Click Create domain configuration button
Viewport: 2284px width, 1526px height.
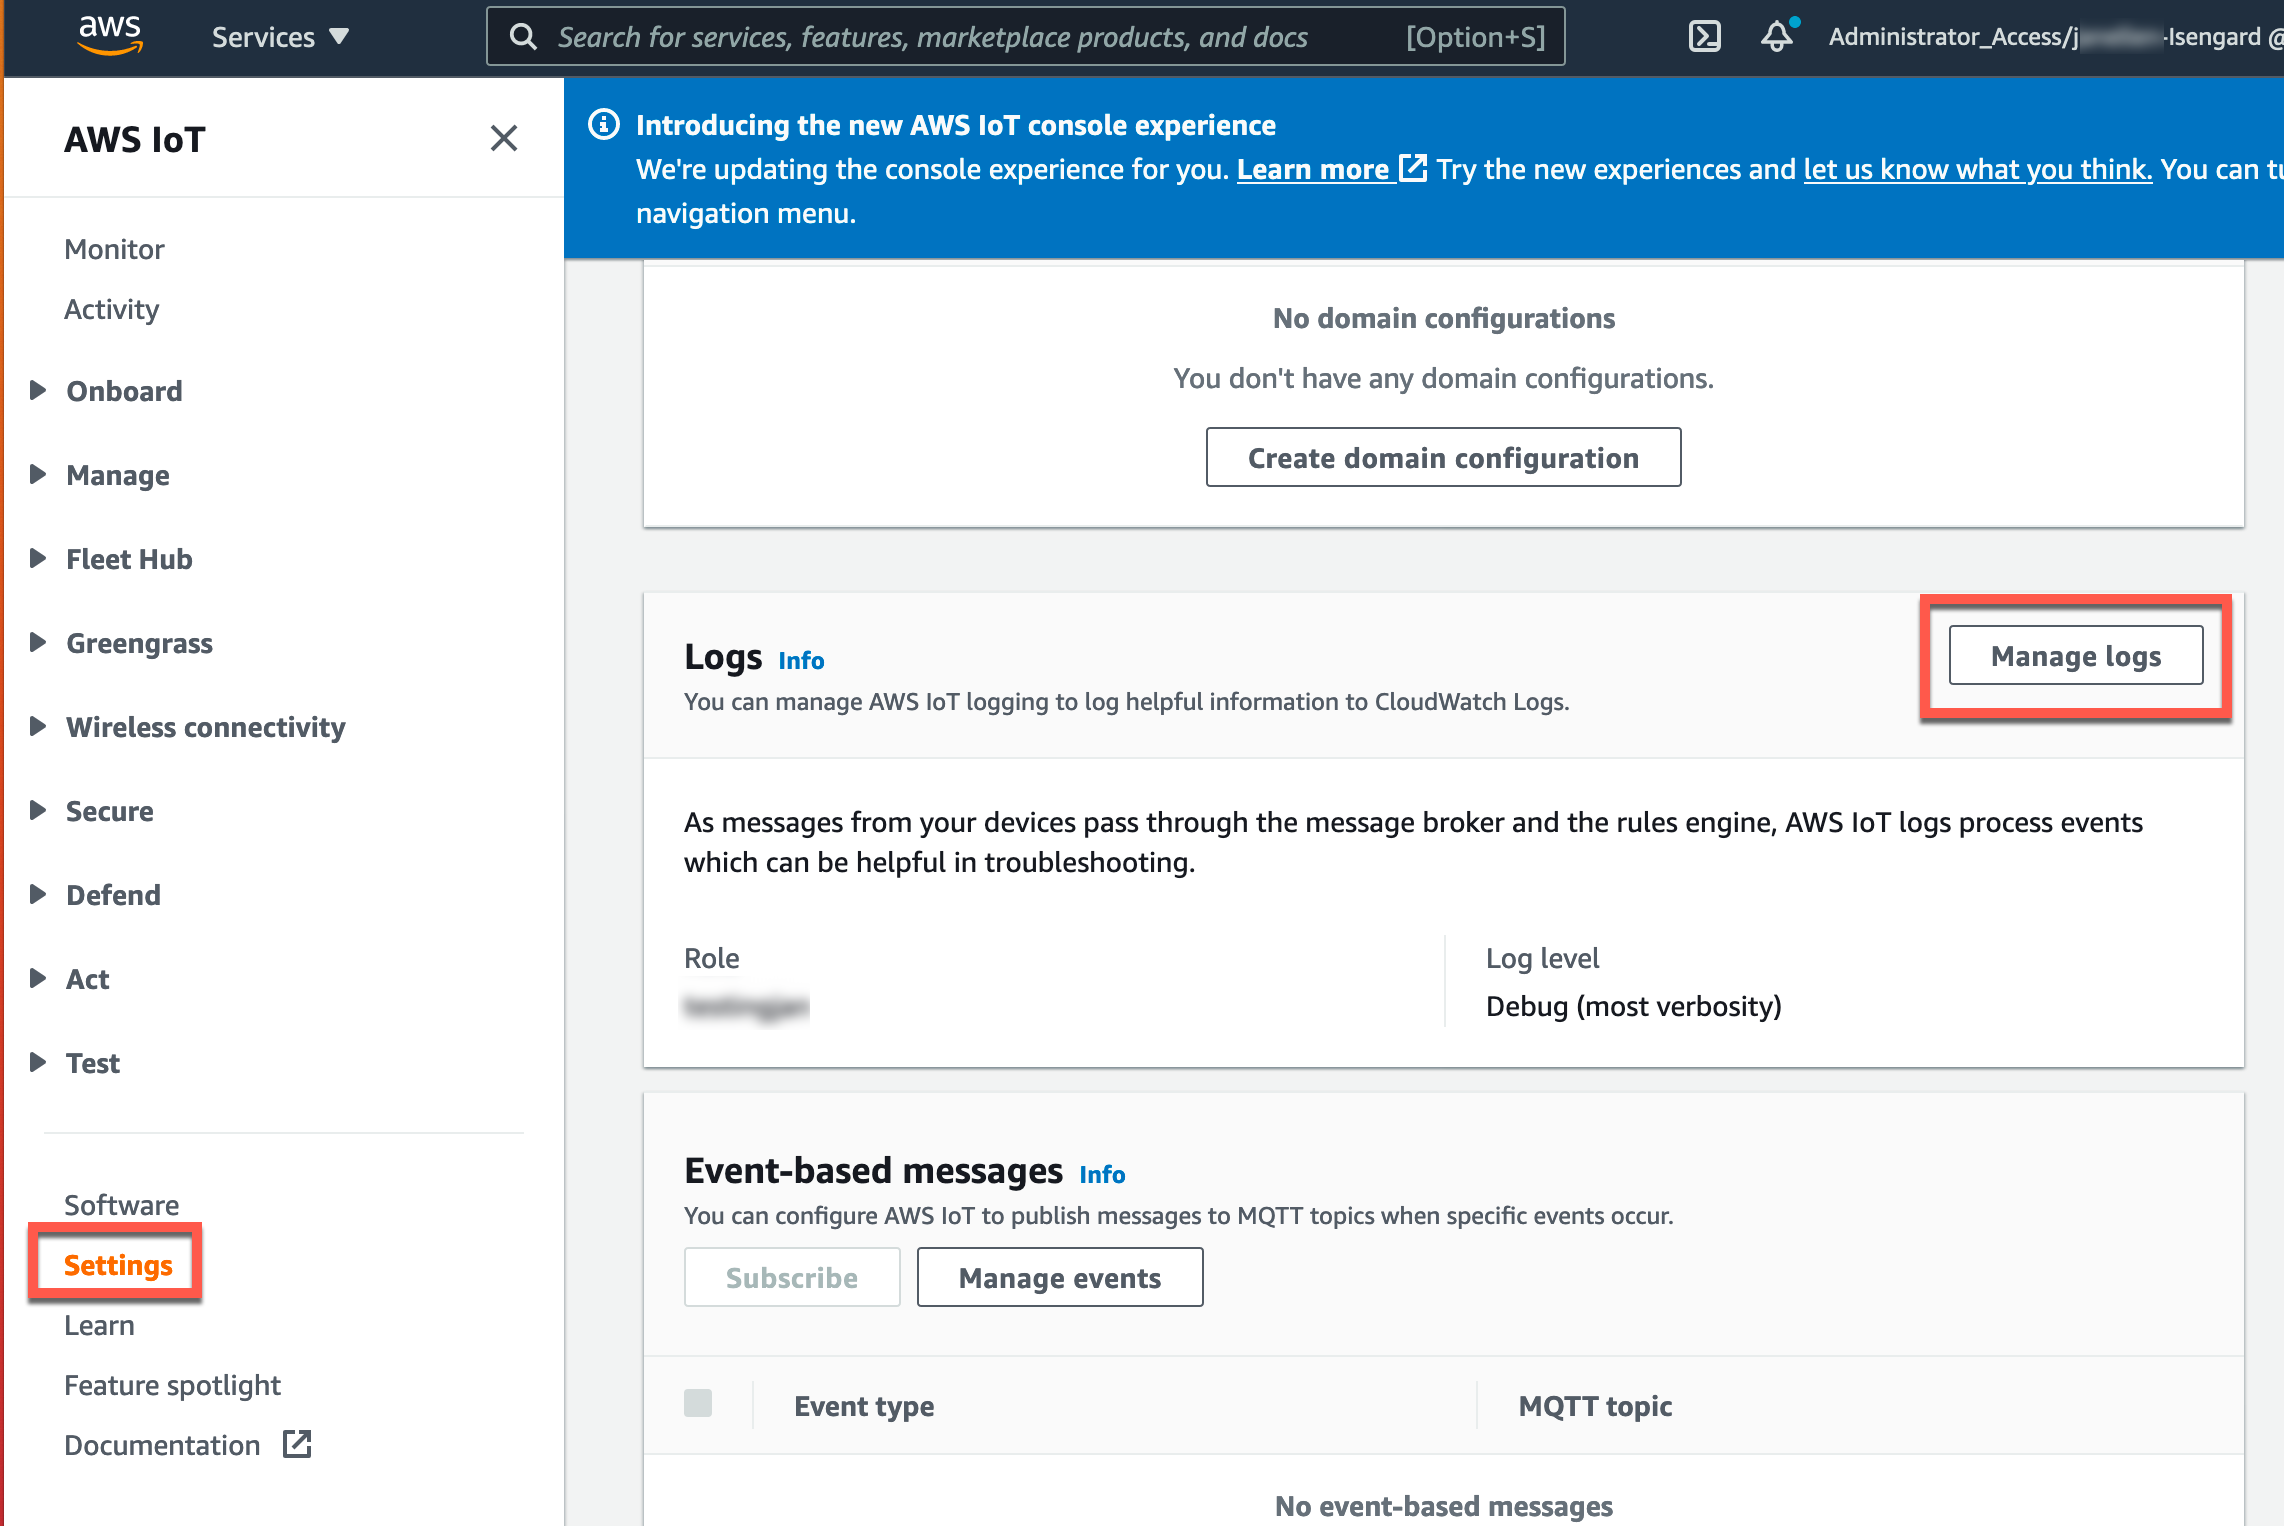pos(1443,457)
